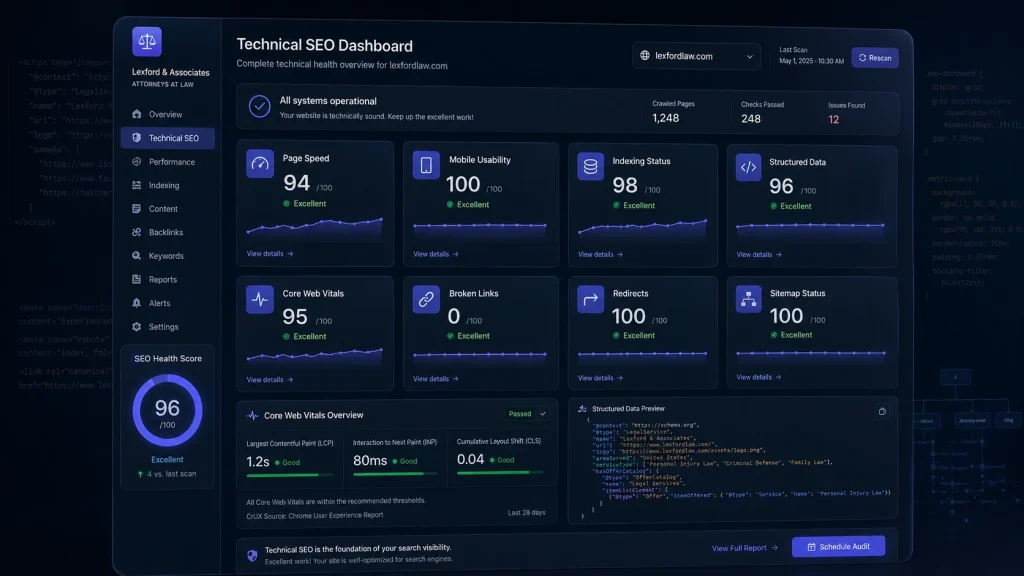
Task: Click the Page Speed trend sparkline
Action: pyautogui.click(x=315, y=227)
